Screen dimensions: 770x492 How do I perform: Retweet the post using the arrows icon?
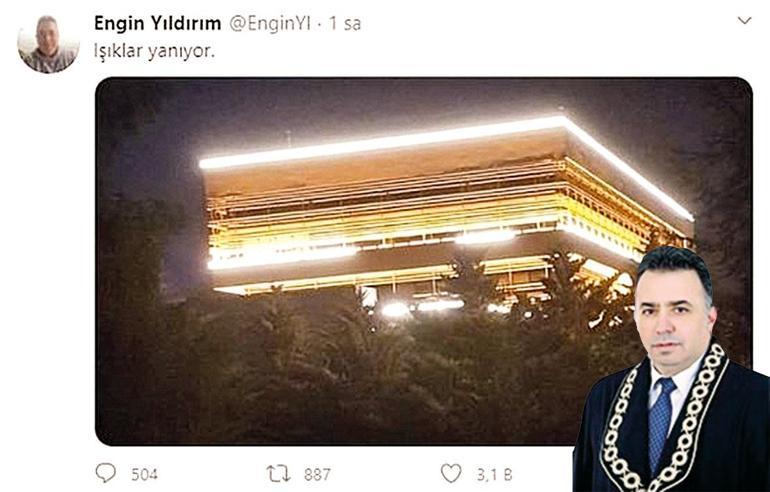click(278, 474)
